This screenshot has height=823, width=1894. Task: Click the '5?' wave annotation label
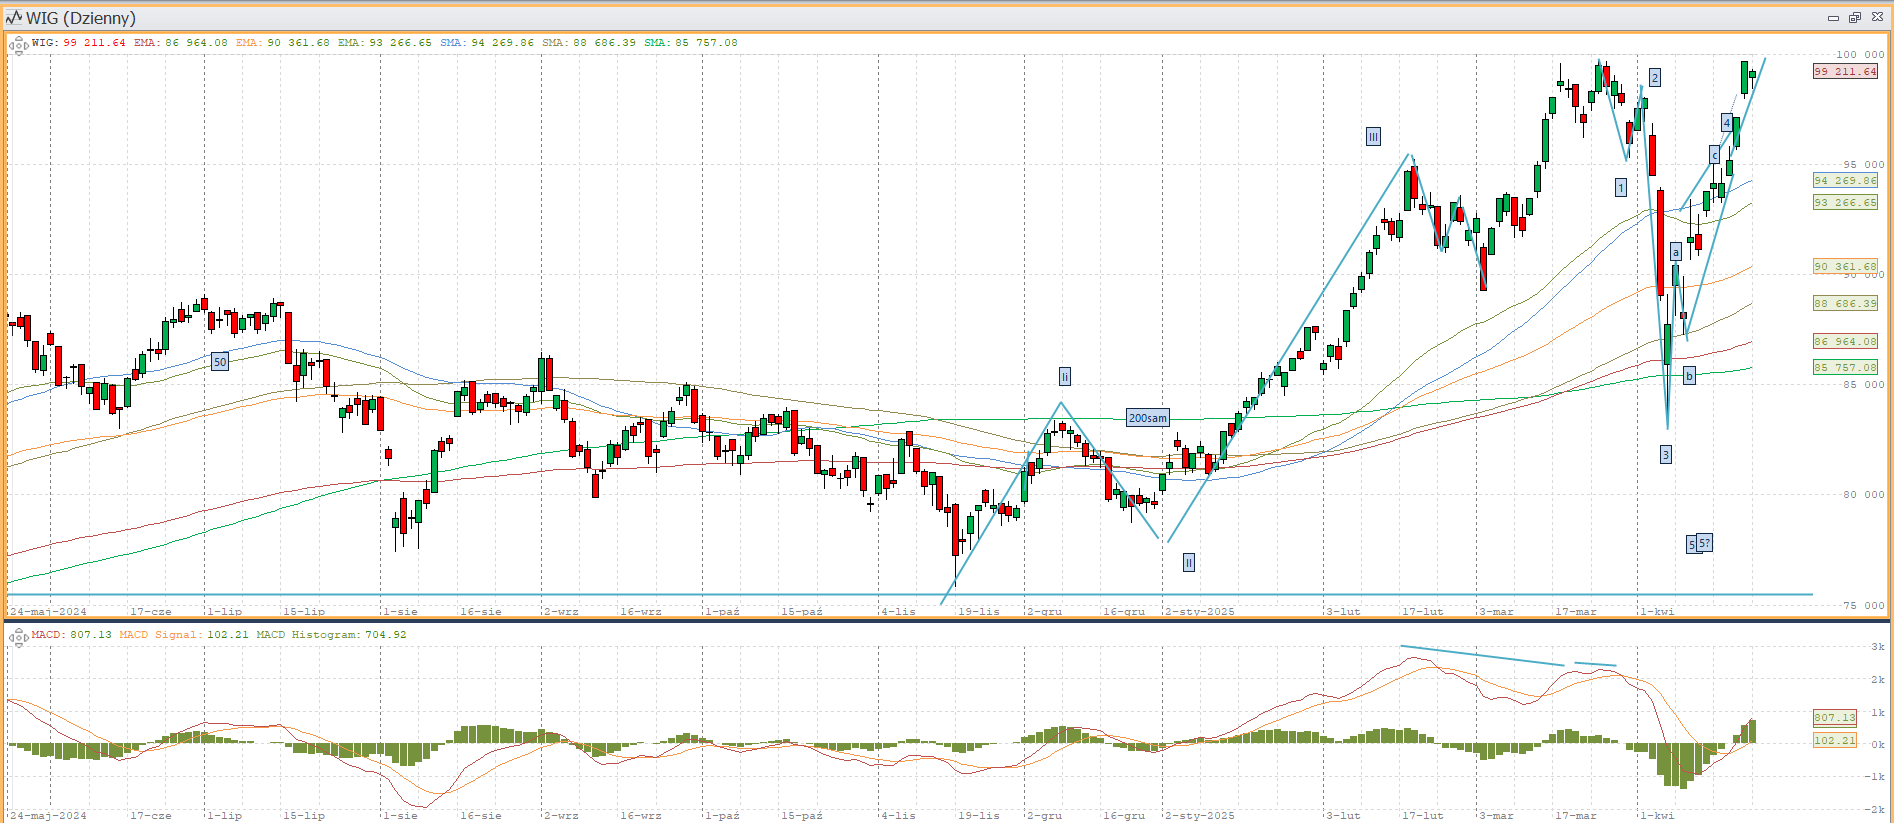[x=1704, y=543]
